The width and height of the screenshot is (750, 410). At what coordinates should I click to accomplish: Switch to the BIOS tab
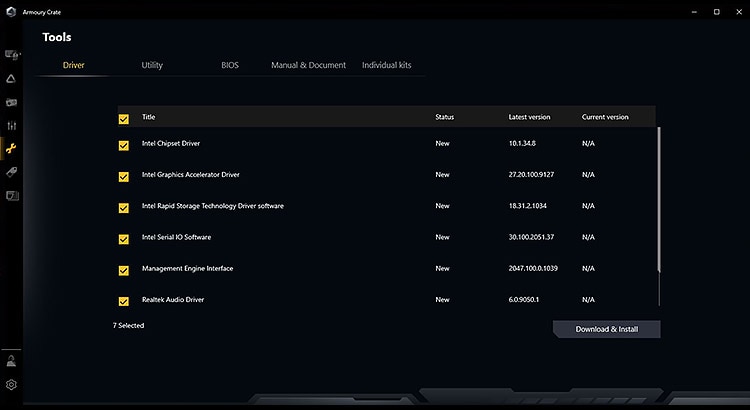230,65
